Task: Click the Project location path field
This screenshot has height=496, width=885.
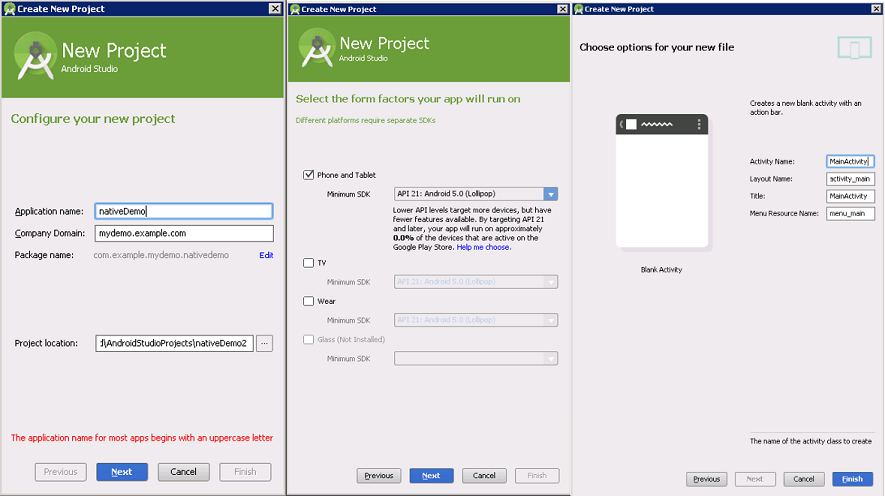Action: click(x=174, y=343)
